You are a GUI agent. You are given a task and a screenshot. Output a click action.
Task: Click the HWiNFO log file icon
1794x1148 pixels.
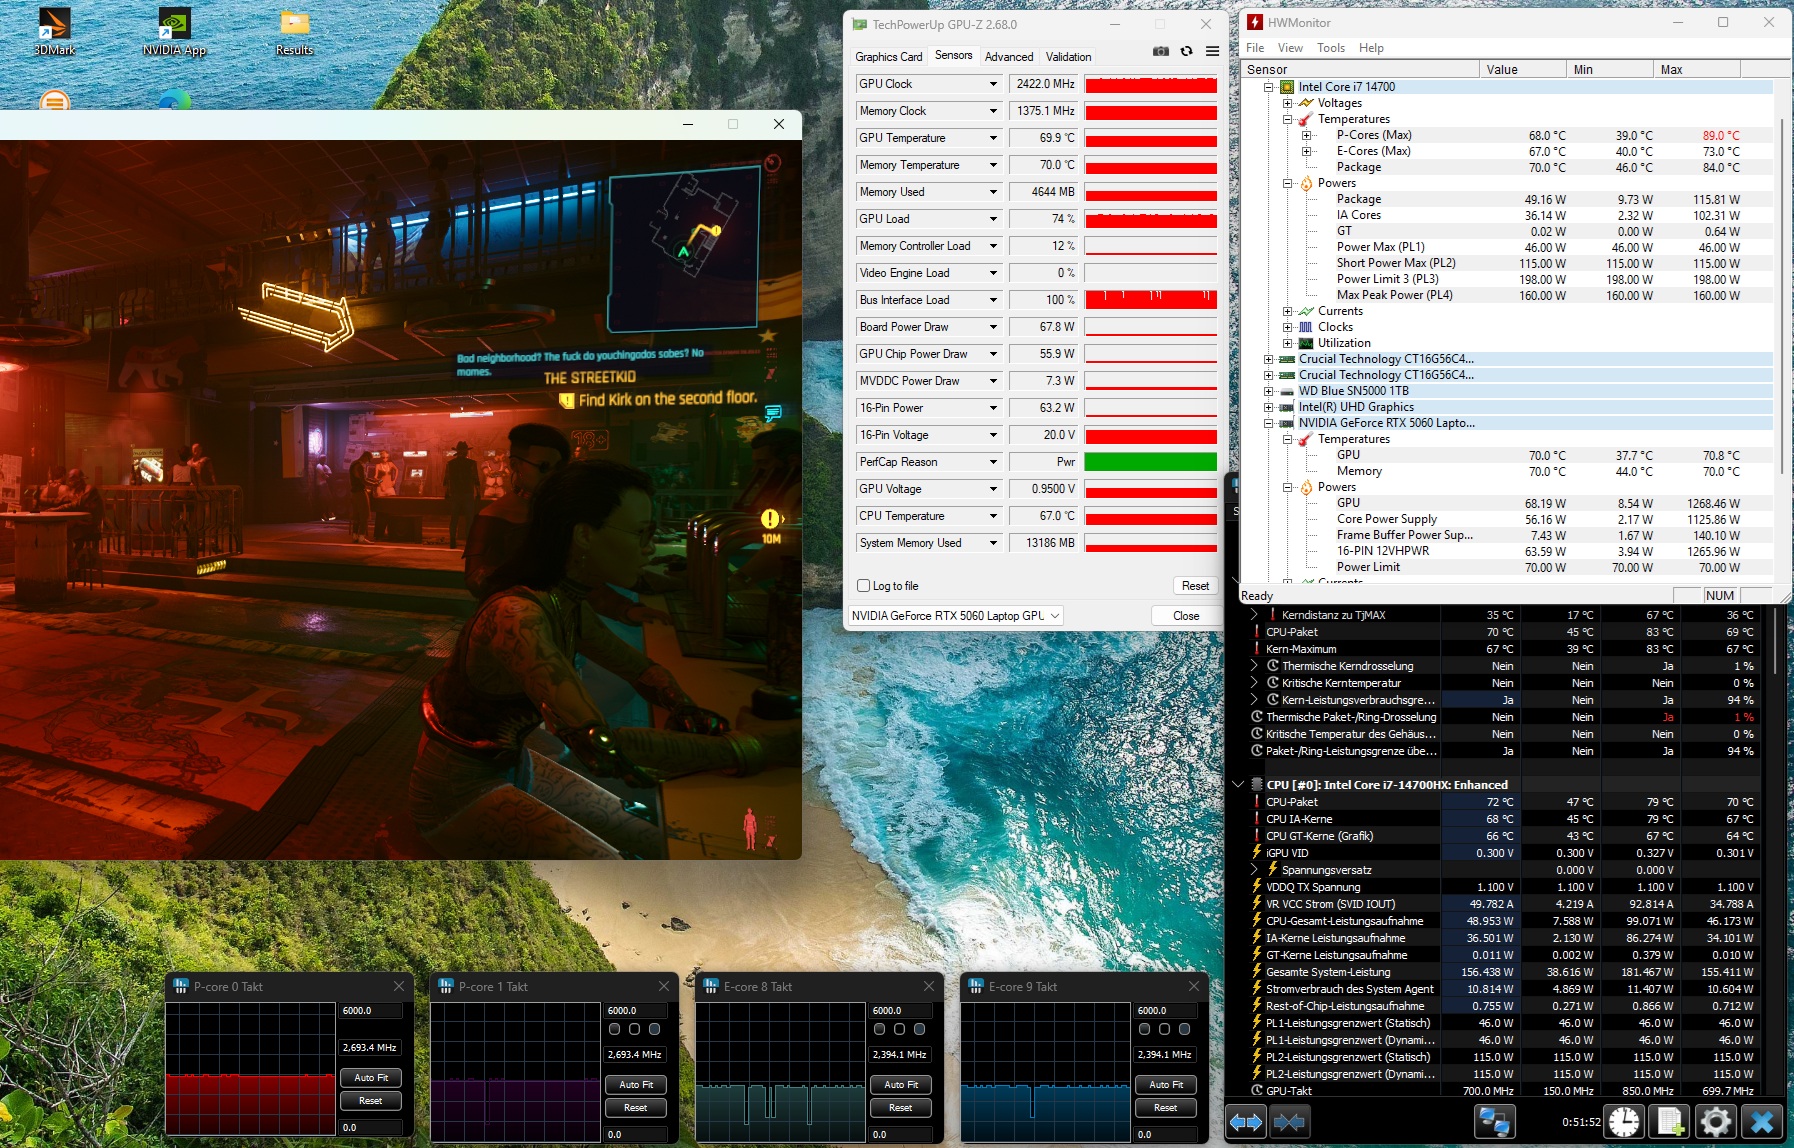1669,1122
